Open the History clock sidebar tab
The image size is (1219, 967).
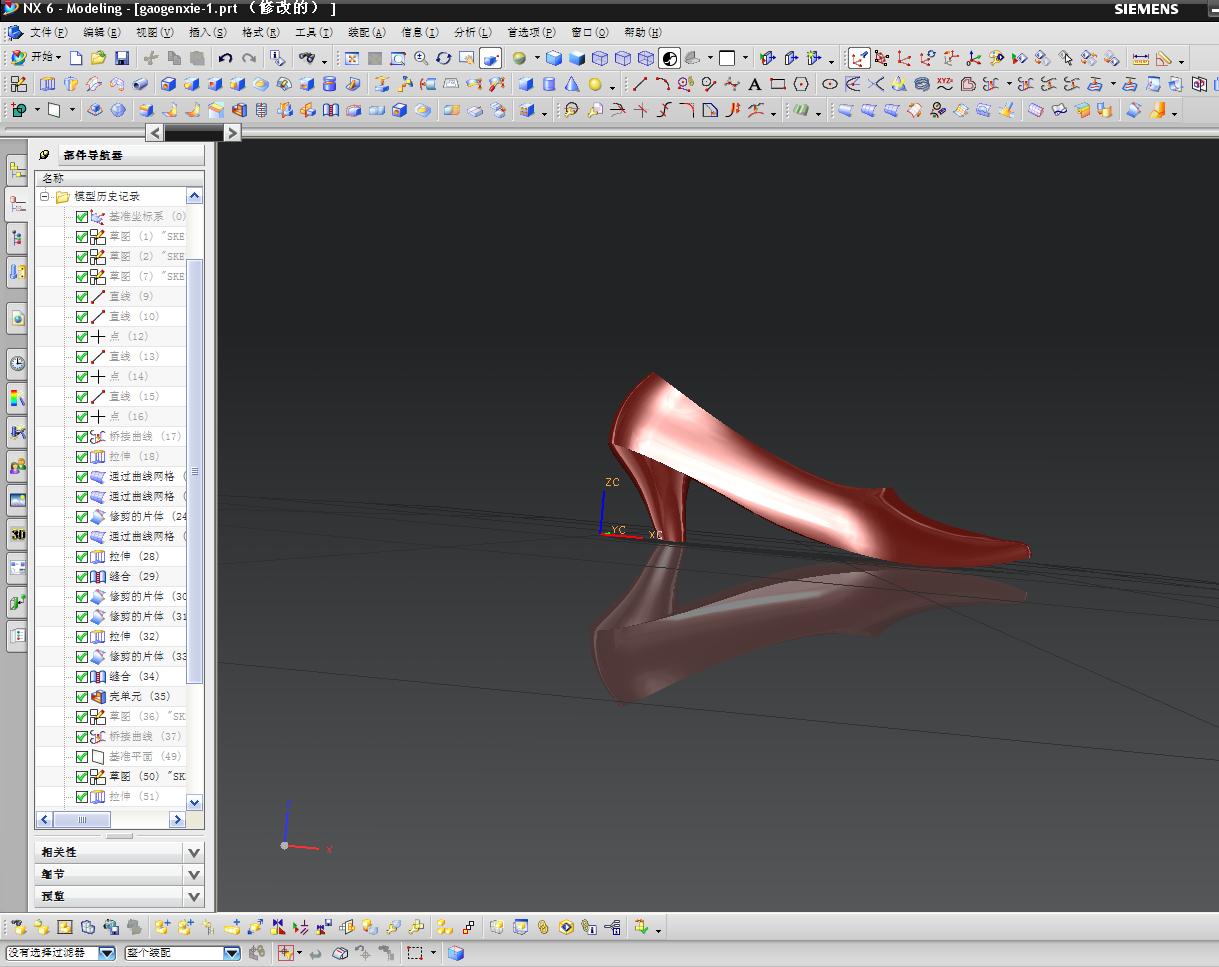(x=17, y=363)
